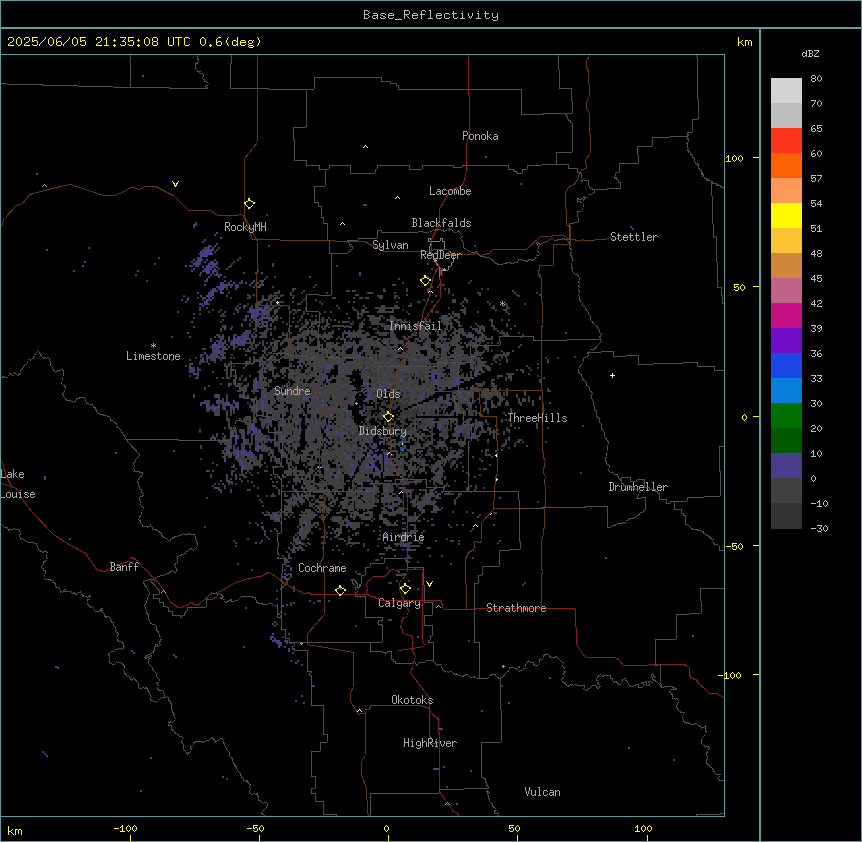This screenshot has height=842, width=862.
Task: Click the white caret marker below Ponoka
Action: pyautogui.click(x=365, y=147)
